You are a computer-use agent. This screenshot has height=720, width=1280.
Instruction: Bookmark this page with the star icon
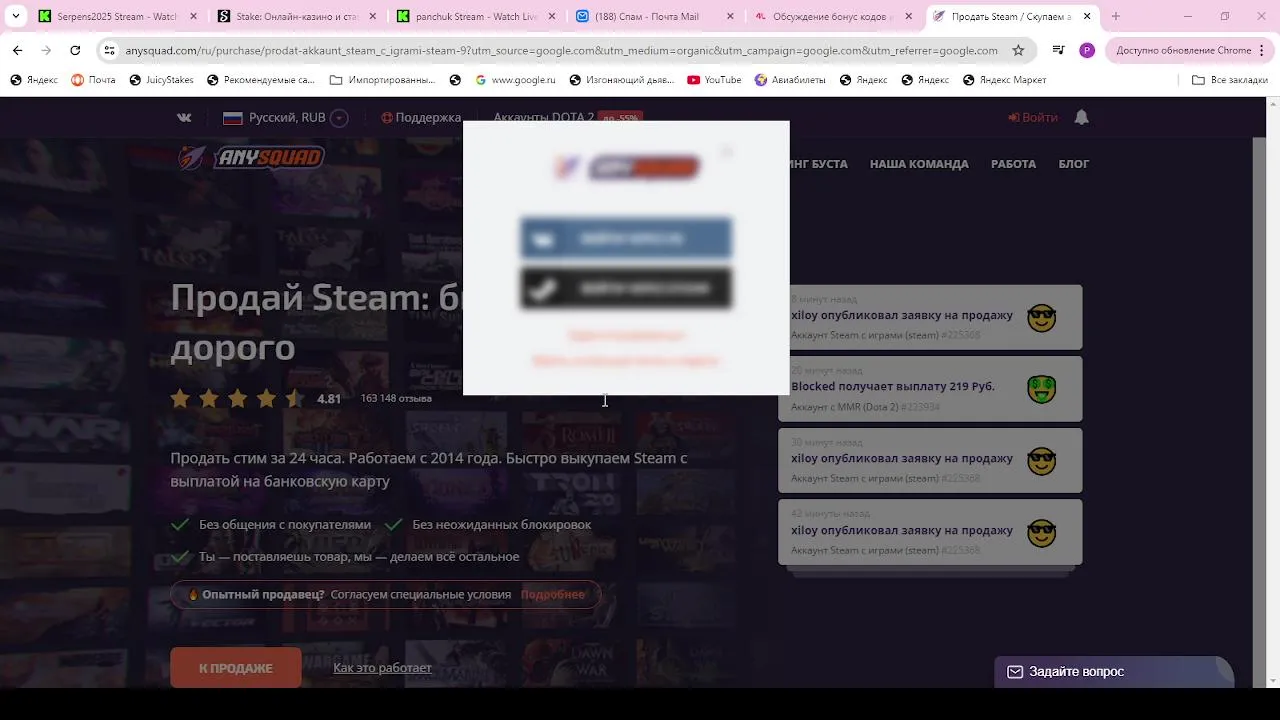click(x=1018, y=50)
